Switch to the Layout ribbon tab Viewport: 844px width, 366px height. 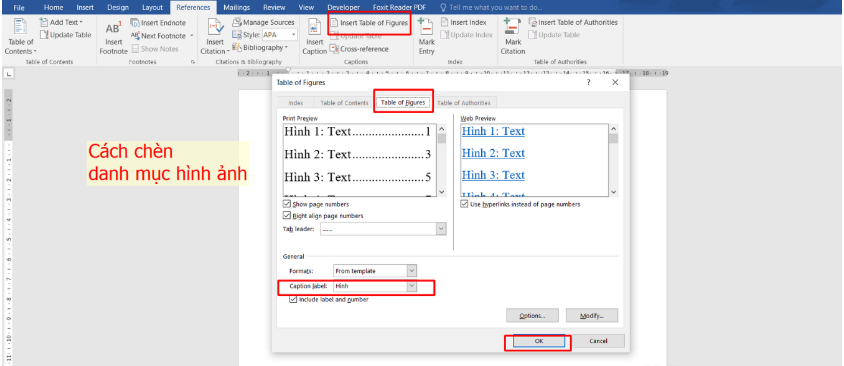152,8
